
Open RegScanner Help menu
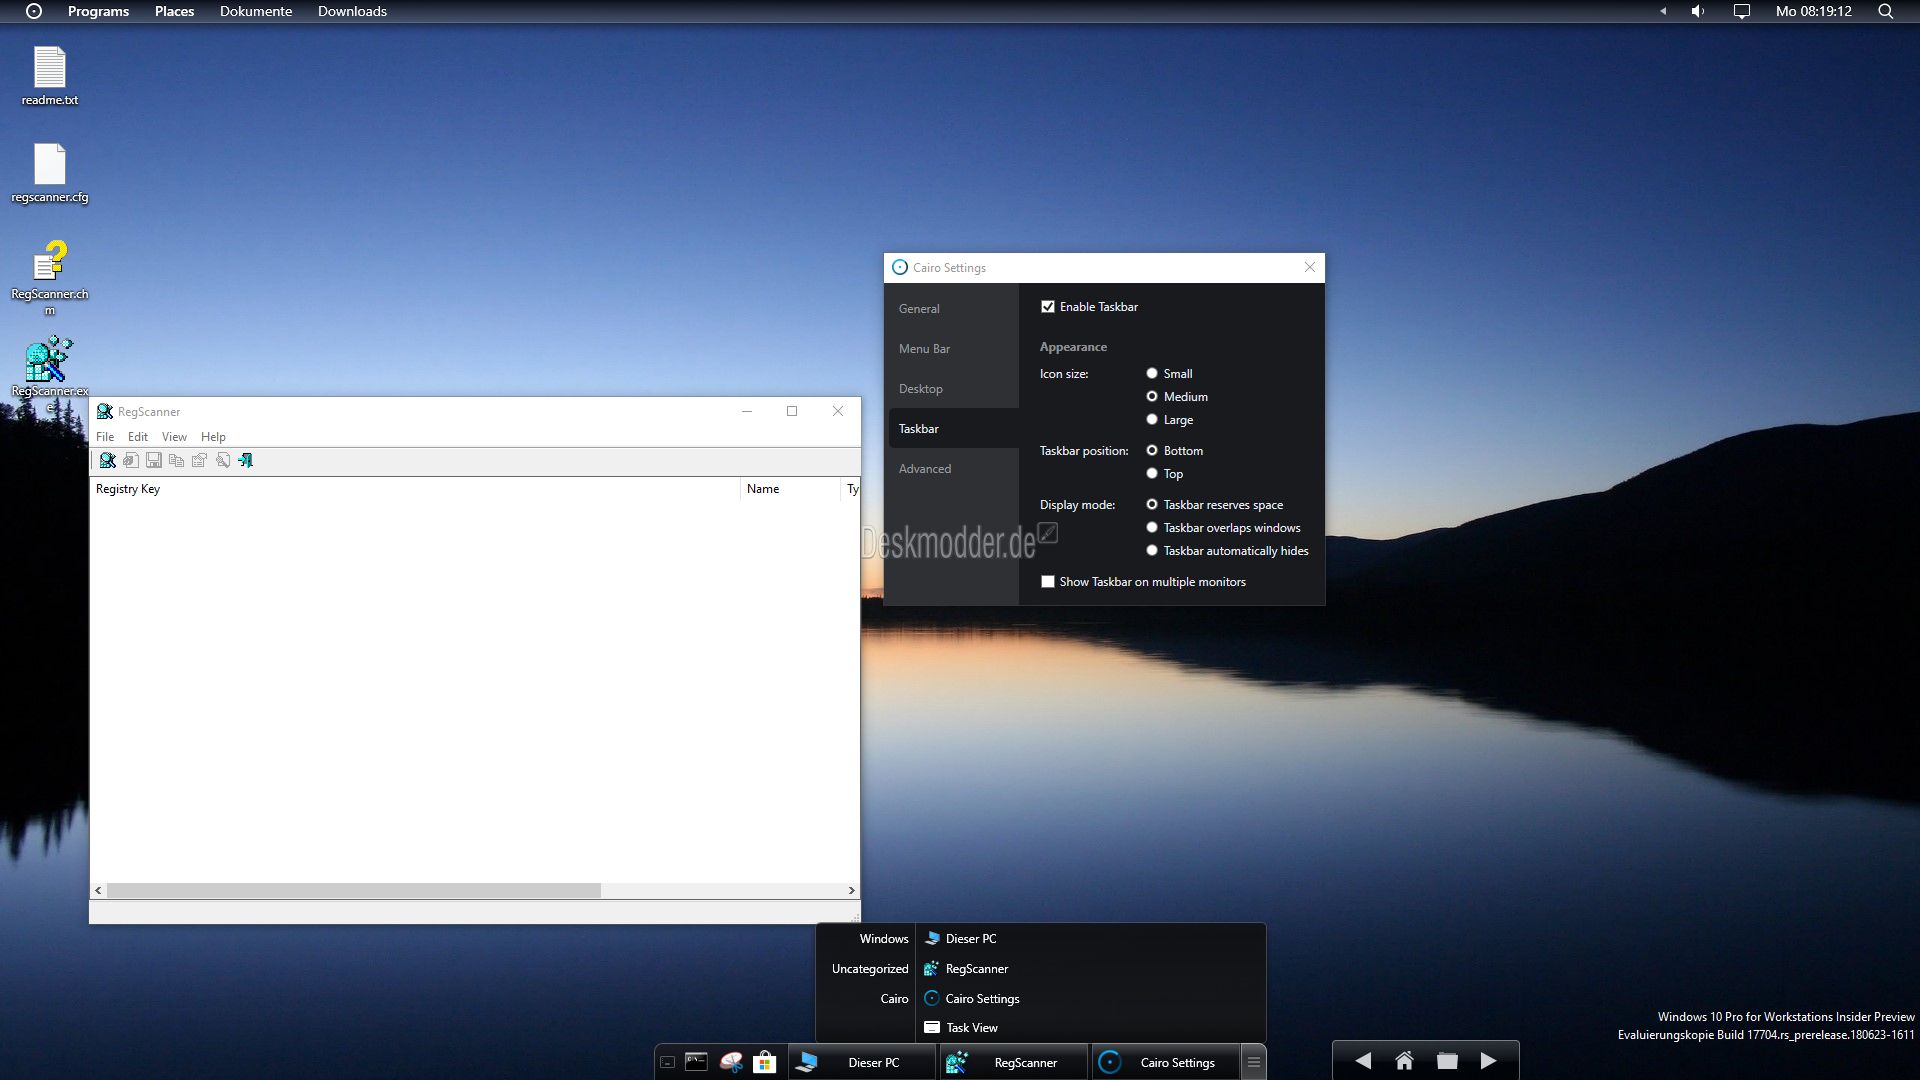[213, 436]
